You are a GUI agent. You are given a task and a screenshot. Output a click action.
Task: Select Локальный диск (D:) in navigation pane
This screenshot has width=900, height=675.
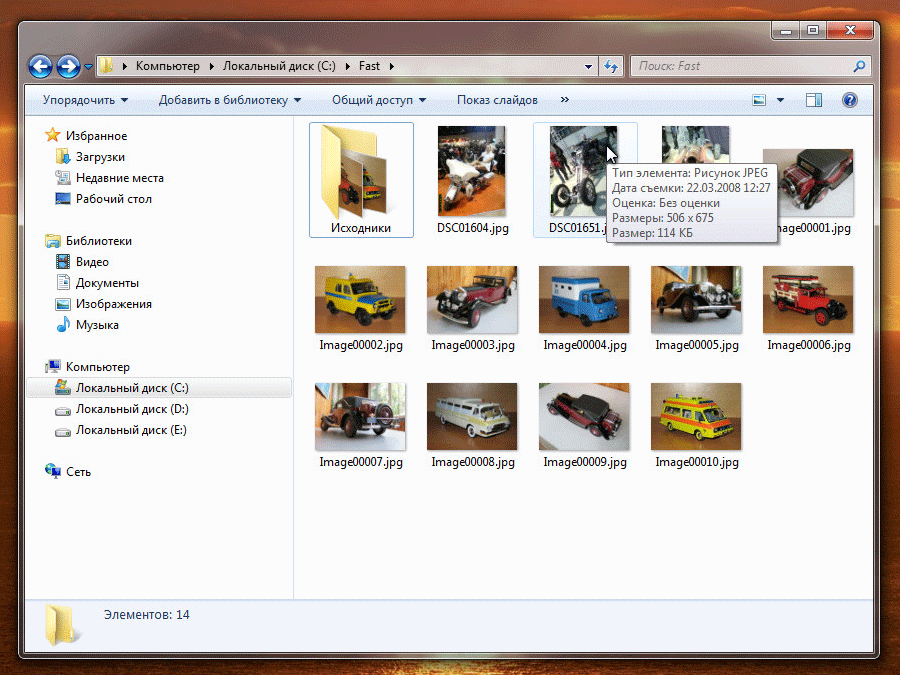click(132, 409)
